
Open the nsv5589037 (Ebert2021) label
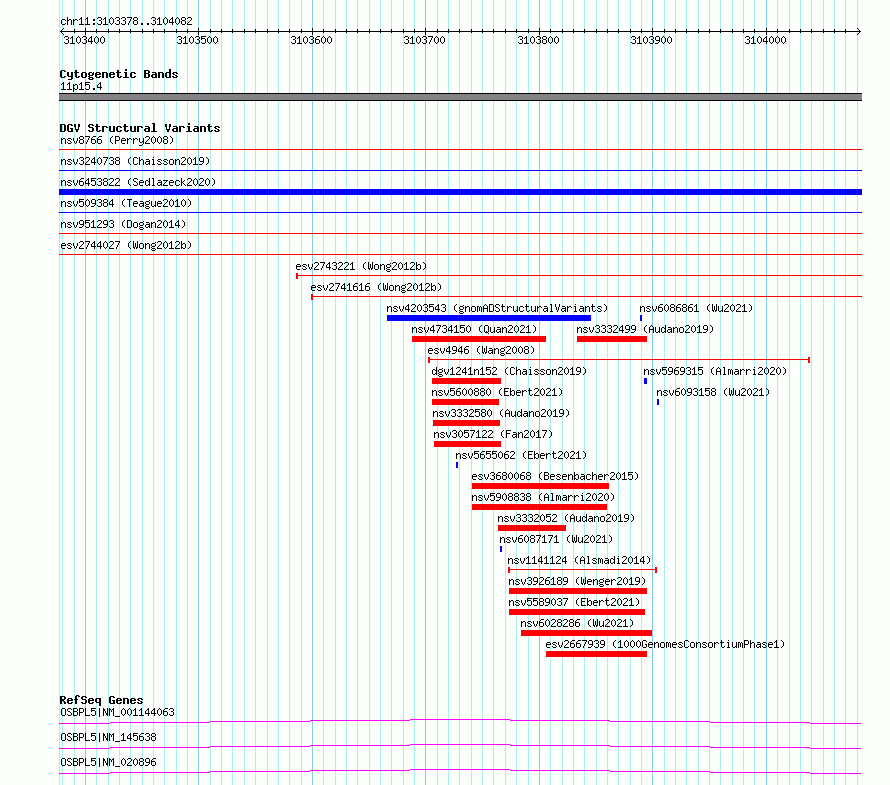coord(574,602)
